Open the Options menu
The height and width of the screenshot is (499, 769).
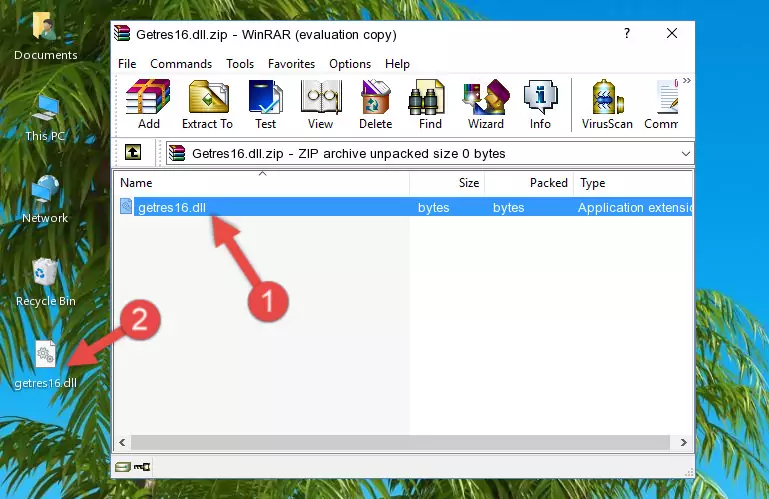350,64
